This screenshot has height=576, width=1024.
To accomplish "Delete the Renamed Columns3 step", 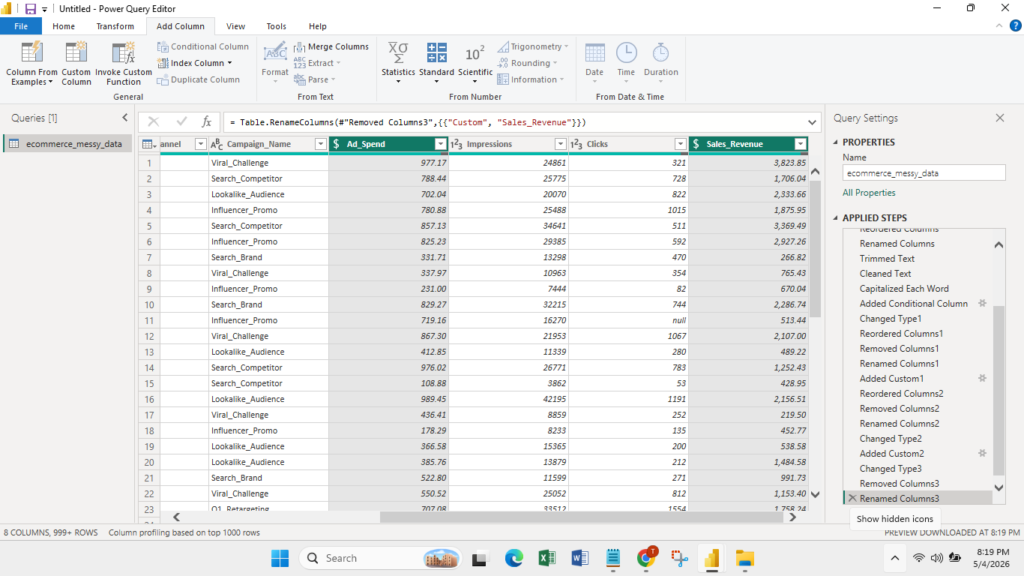I will [x=852, y=498].
